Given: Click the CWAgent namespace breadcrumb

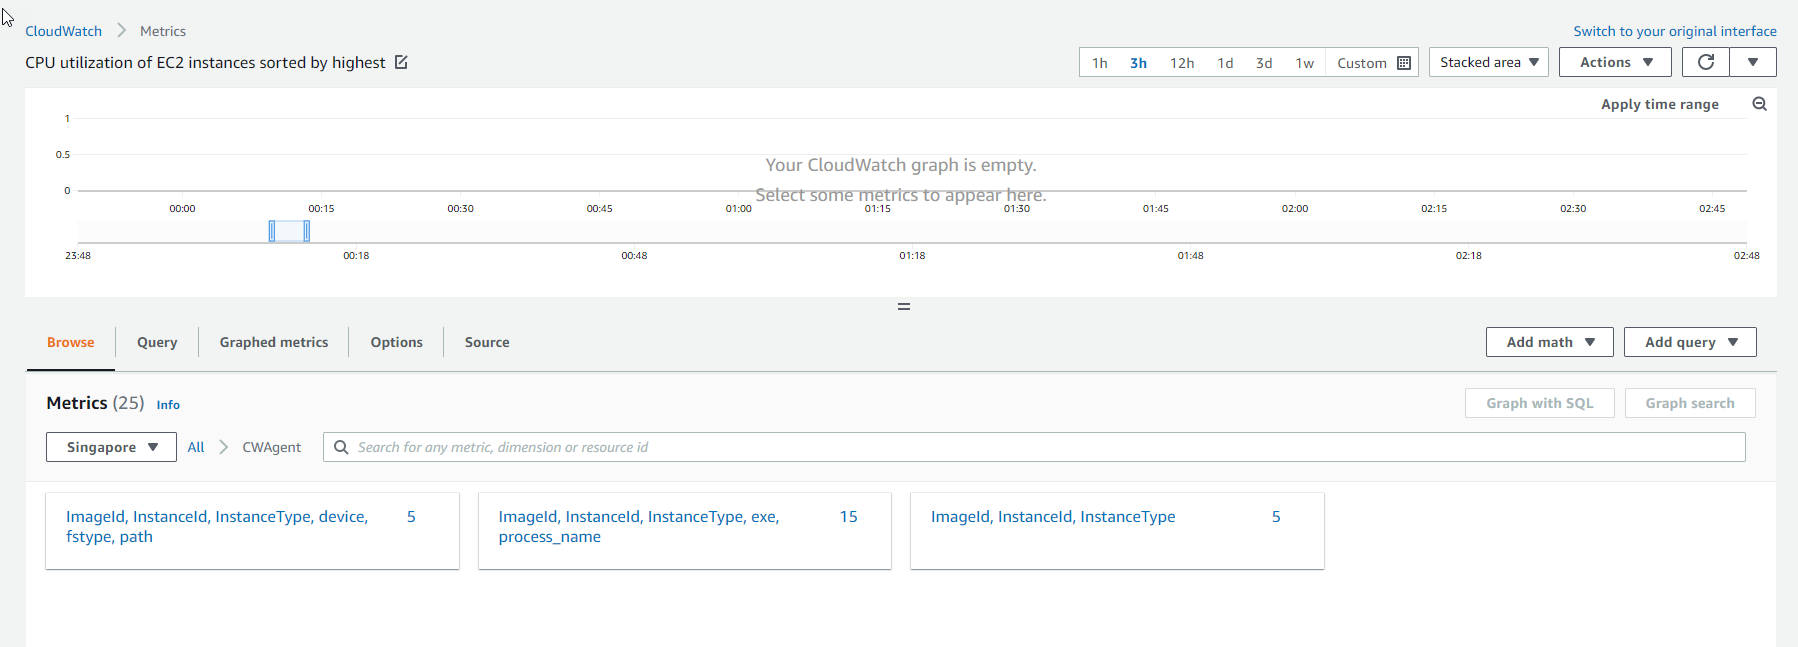Looking at the screenshot, I should 272,447.
